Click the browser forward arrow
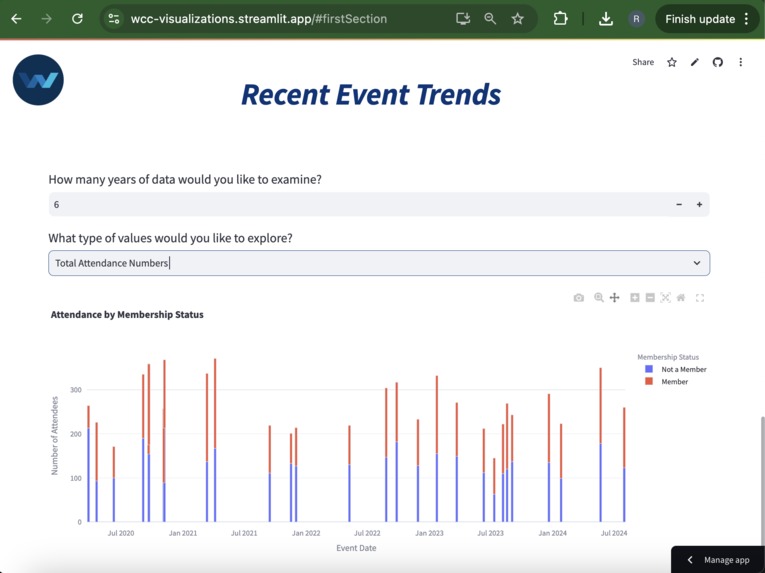 [46, 19]
